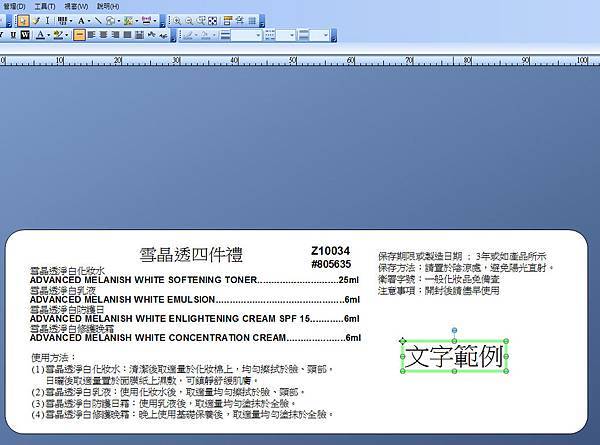This screenshot has width=600, height=445.
Task: Click the text #805635
Action: (x=331, y=264)
